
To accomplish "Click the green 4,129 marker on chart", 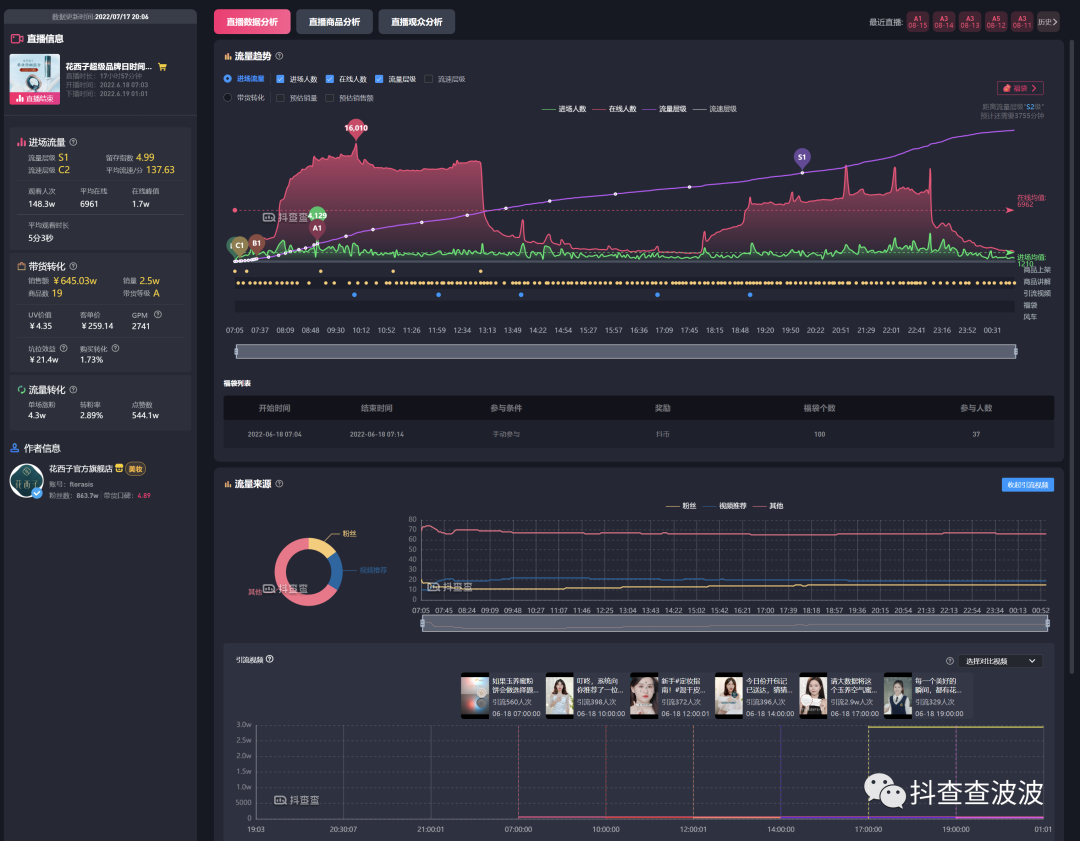I will pos(317,215).
